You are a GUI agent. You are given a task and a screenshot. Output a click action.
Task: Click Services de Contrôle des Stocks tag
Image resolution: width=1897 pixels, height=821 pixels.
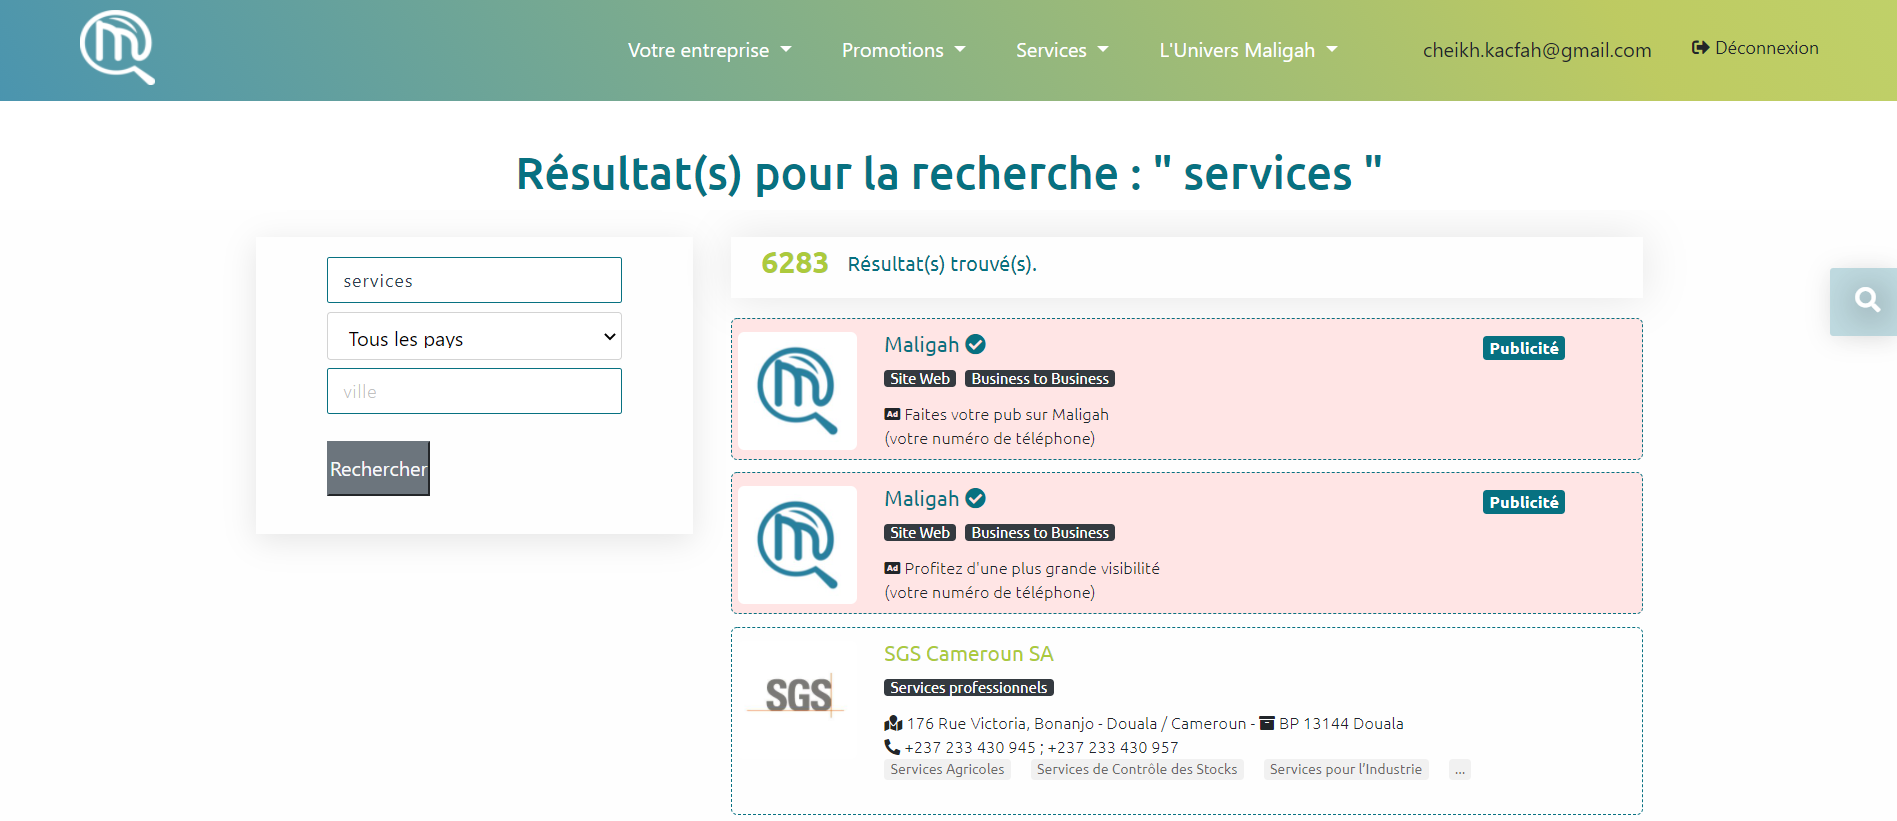[1137, 769]
